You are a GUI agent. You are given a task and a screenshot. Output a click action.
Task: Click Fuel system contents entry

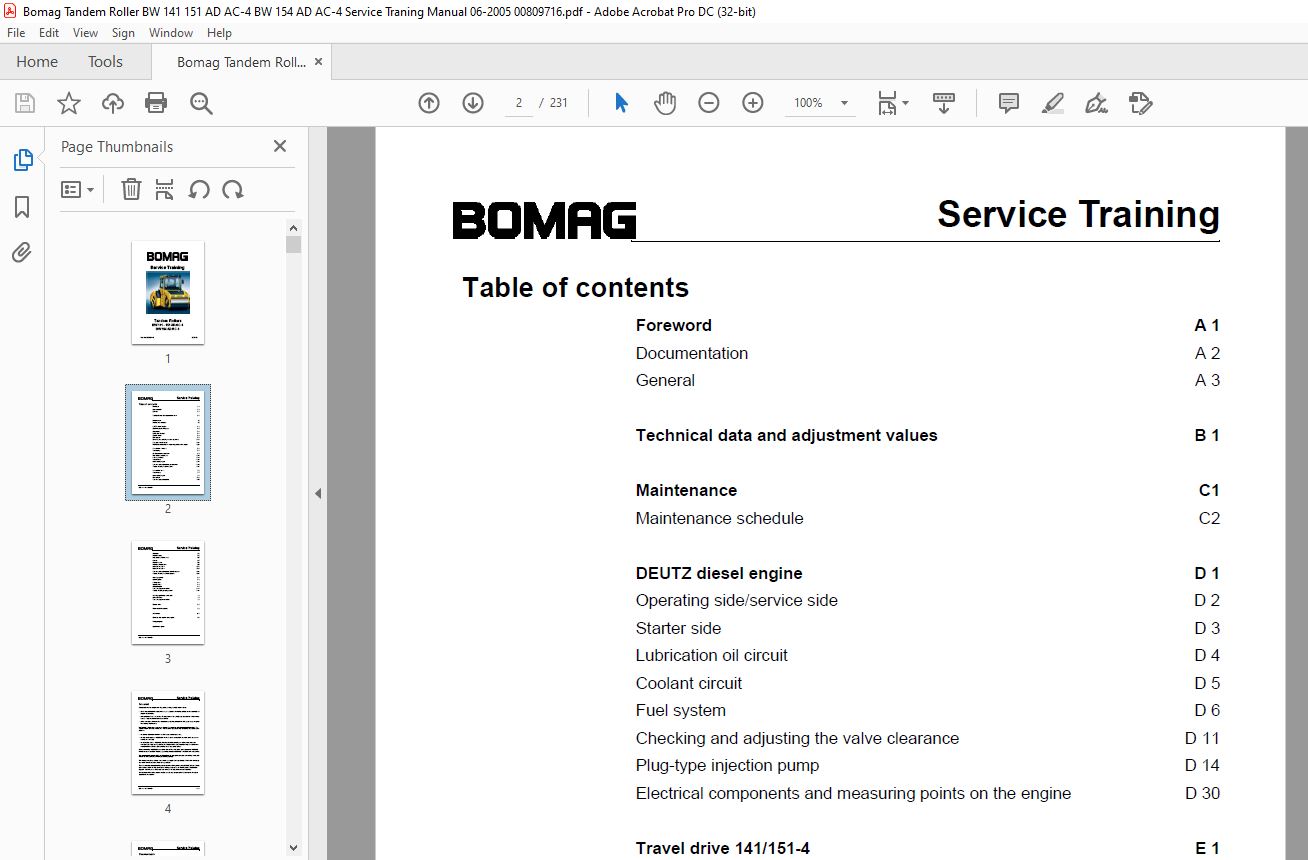[x=681, y=710]
